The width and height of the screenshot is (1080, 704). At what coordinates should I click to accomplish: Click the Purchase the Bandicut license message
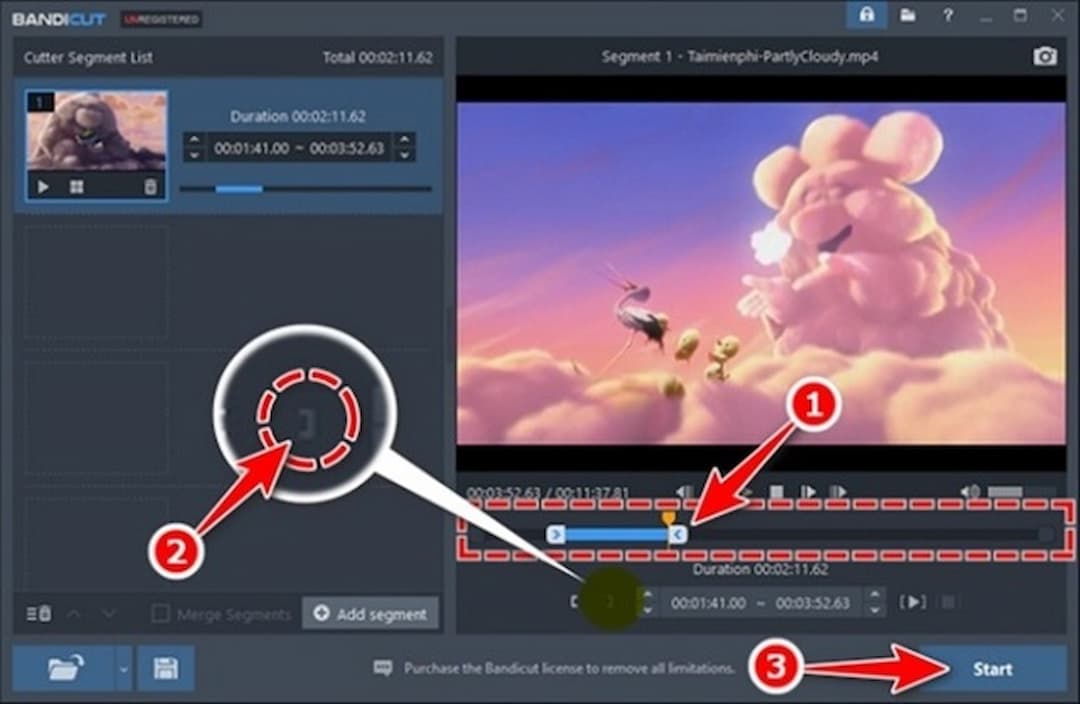[x=569, y=668]
